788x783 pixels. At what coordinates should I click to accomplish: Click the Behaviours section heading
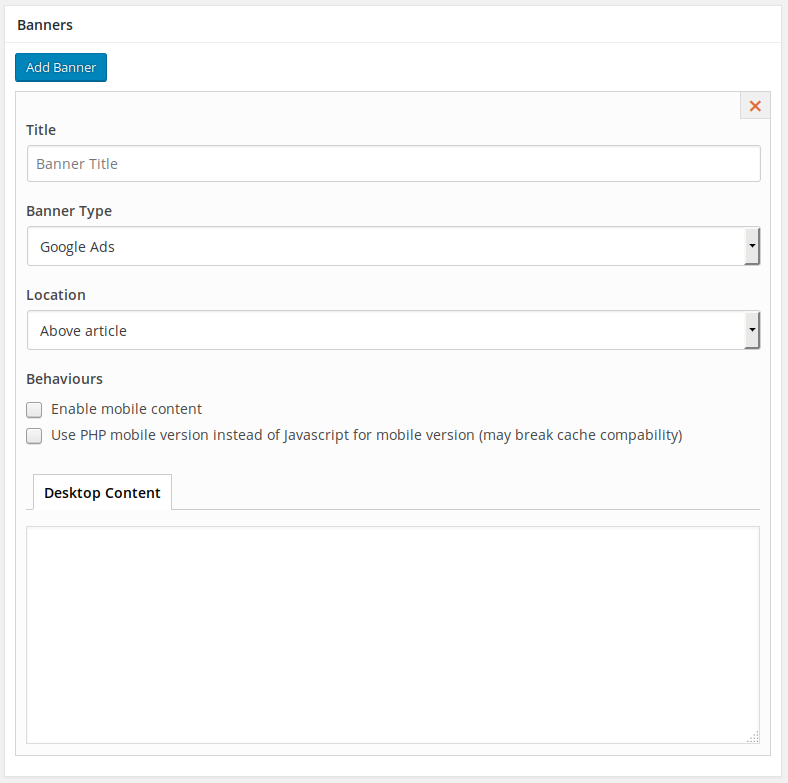coord(64,378)
